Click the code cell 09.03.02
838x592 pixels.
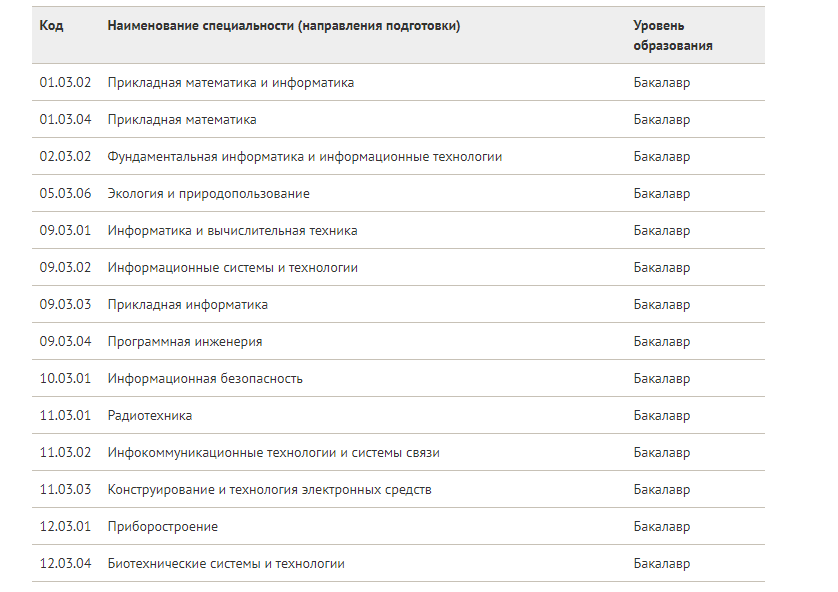[x=65, y=268]
